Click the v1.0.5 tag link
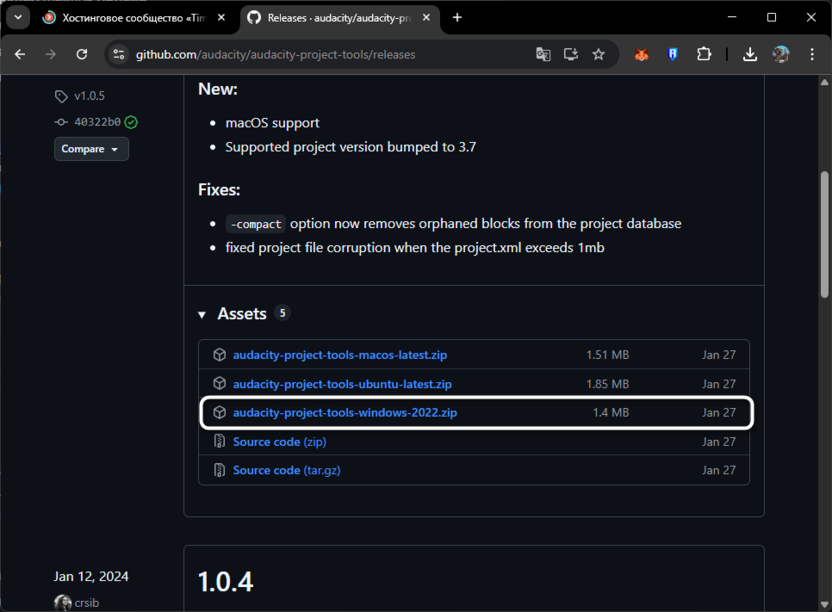 pyautogui.click(x=88, y=96)
